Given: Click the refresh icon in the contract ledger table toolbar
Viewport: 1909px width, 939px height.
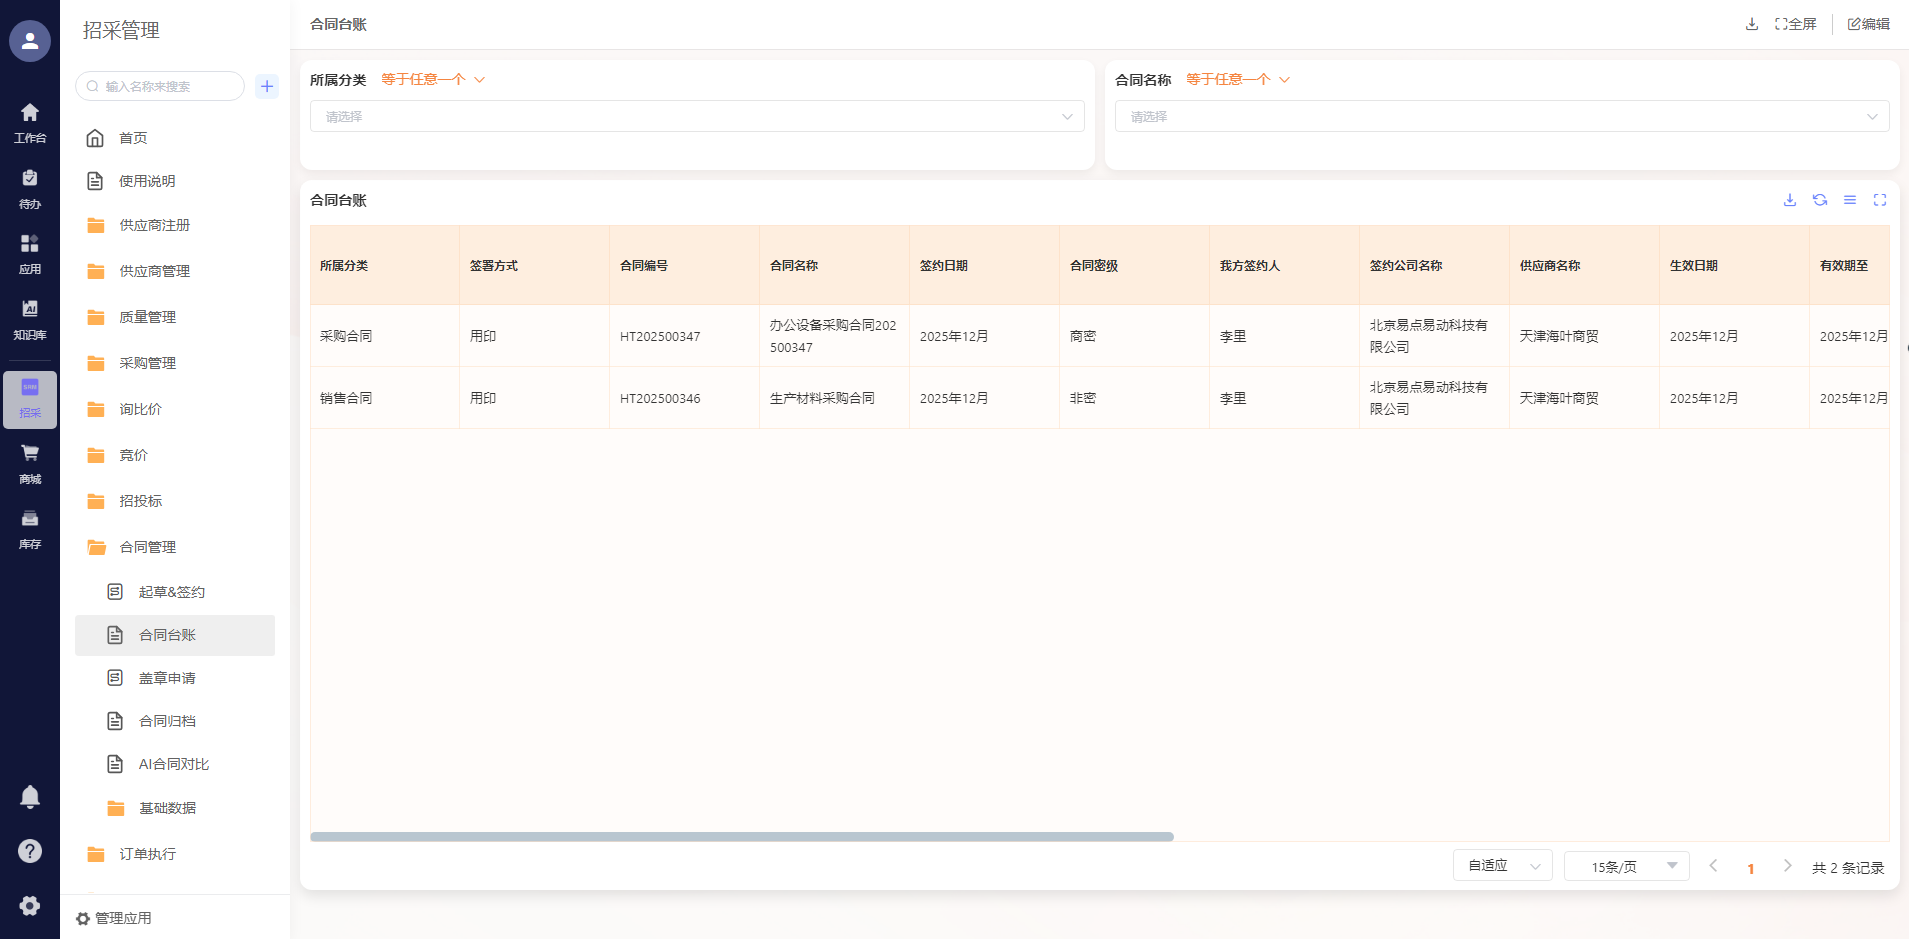Looking at the screenshot, I should tap(1820, 200).
